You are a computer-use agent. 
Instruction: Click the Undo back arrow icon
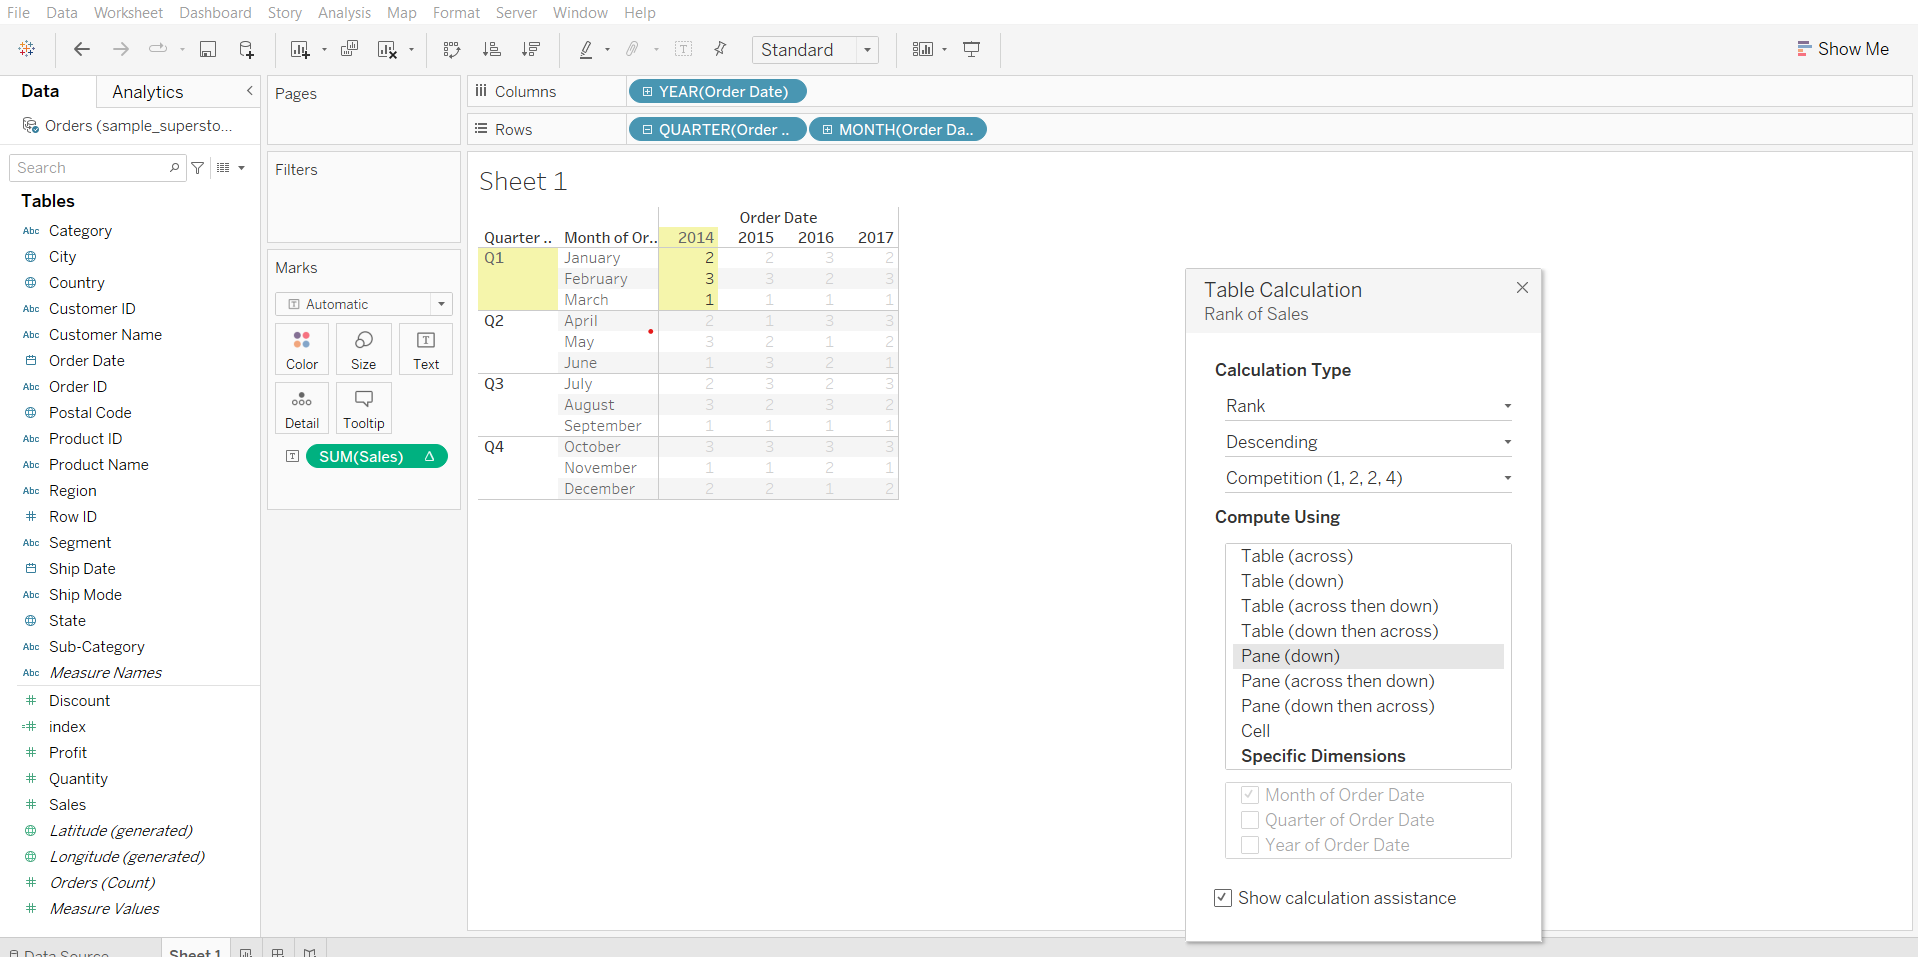pos(82,49)
